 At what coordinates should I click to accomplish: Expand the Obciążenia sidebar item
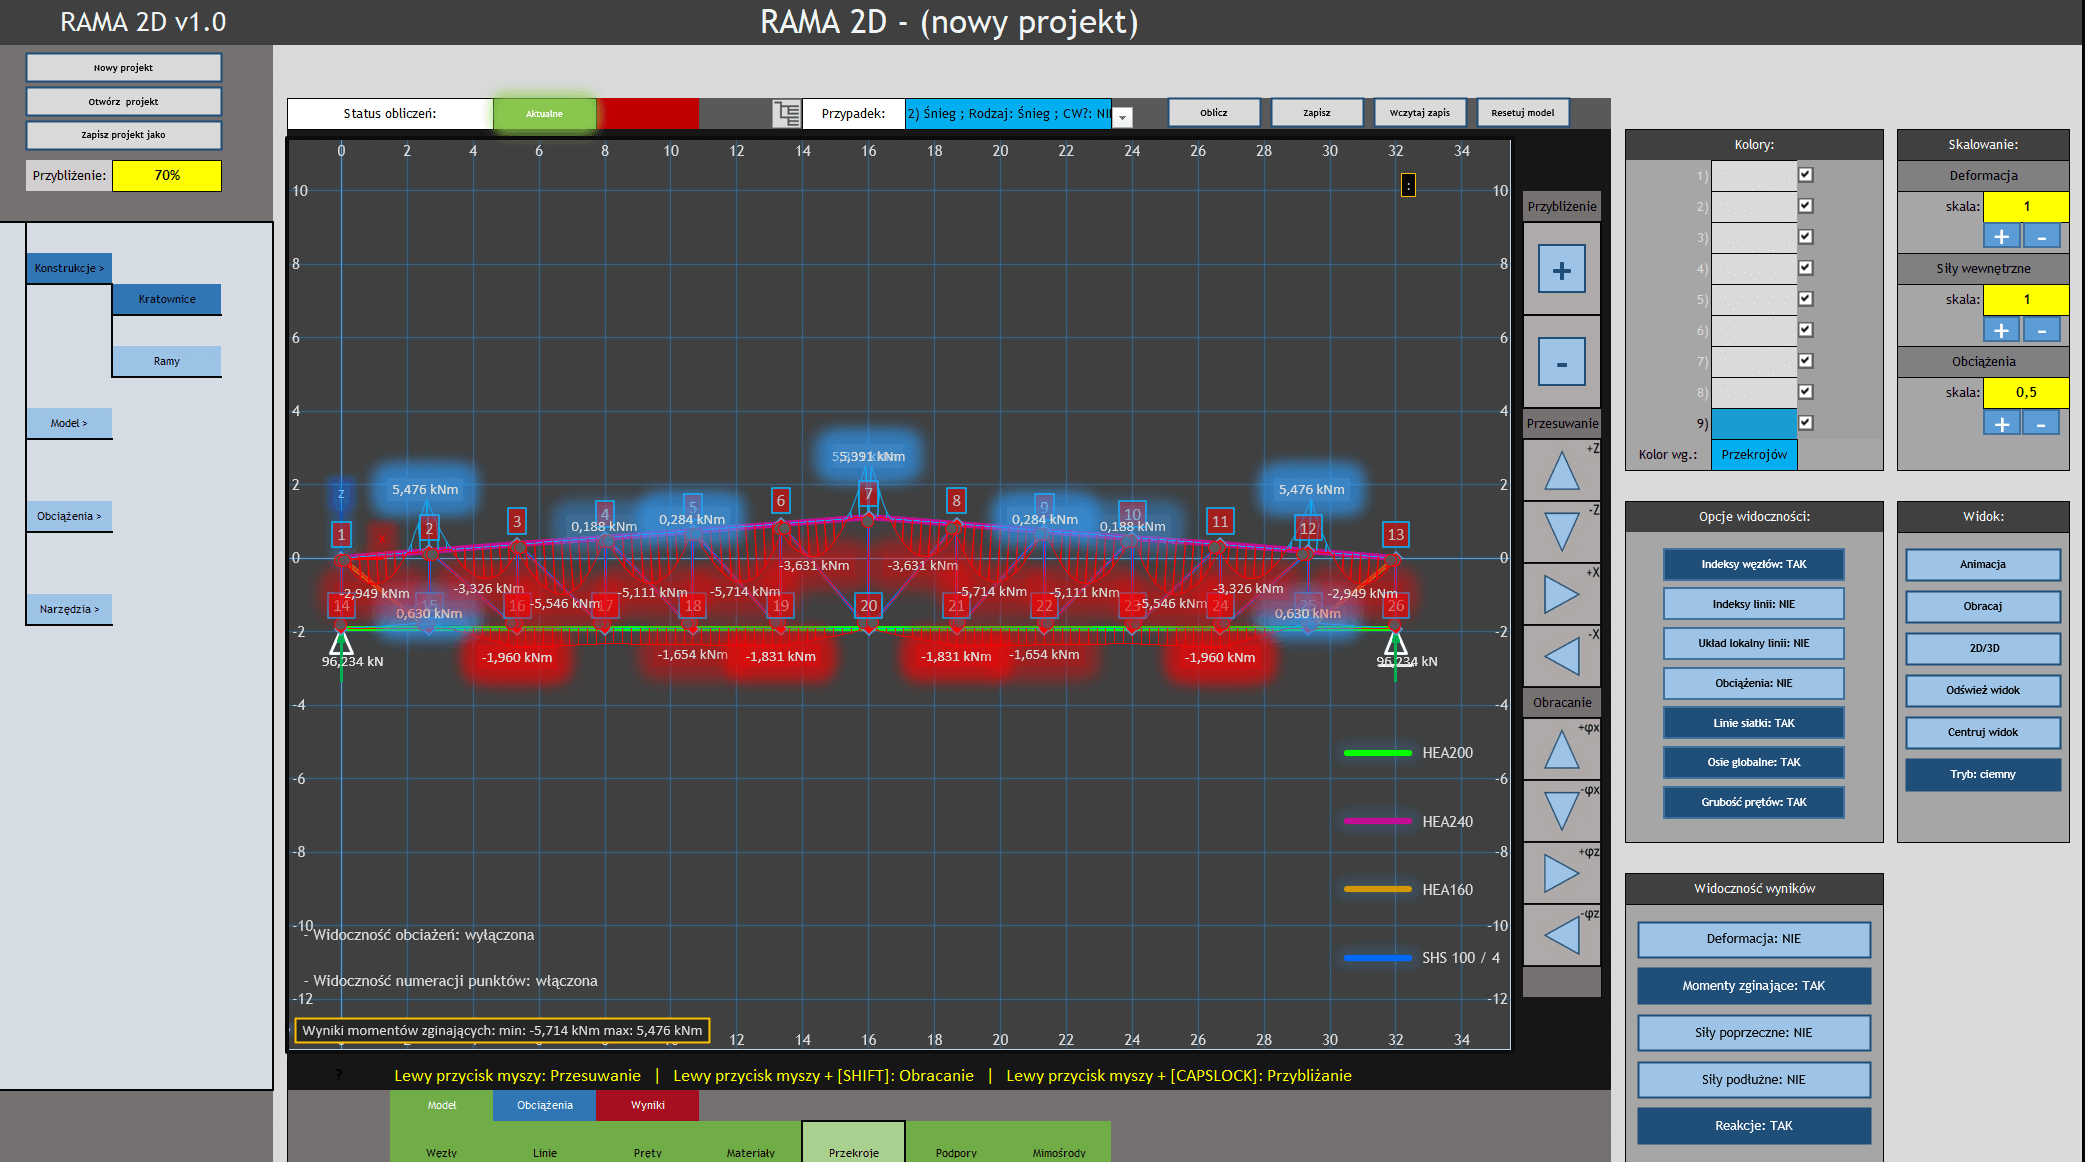click(x=69, y=516)
